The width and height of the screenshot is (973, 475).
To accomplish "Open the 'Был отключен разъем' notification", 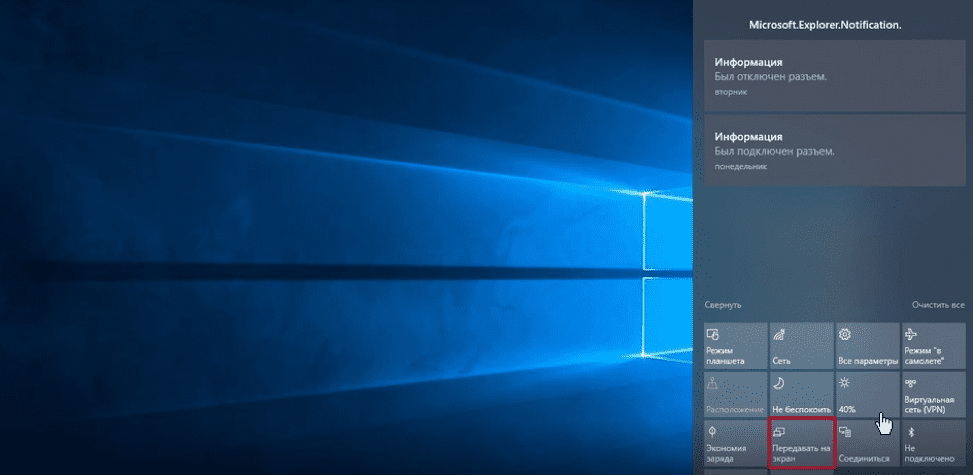I will 835,76.
